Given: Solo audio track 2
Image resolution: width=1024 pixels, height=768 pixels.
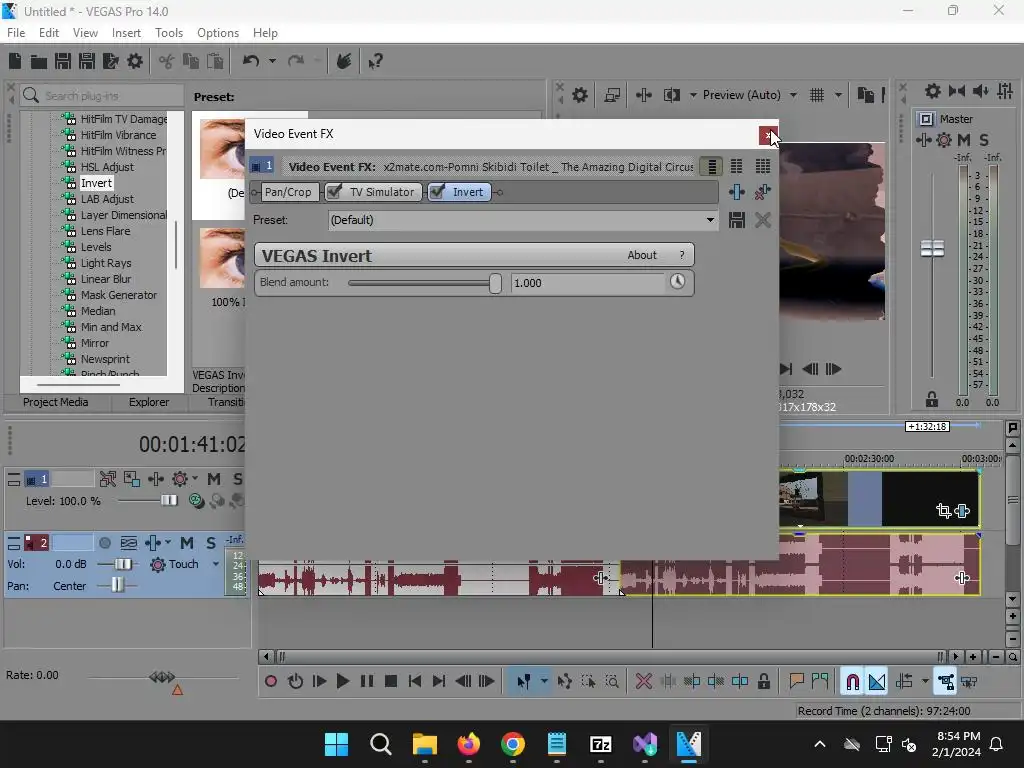Looking at the screenshot, I should click(210, 543).
